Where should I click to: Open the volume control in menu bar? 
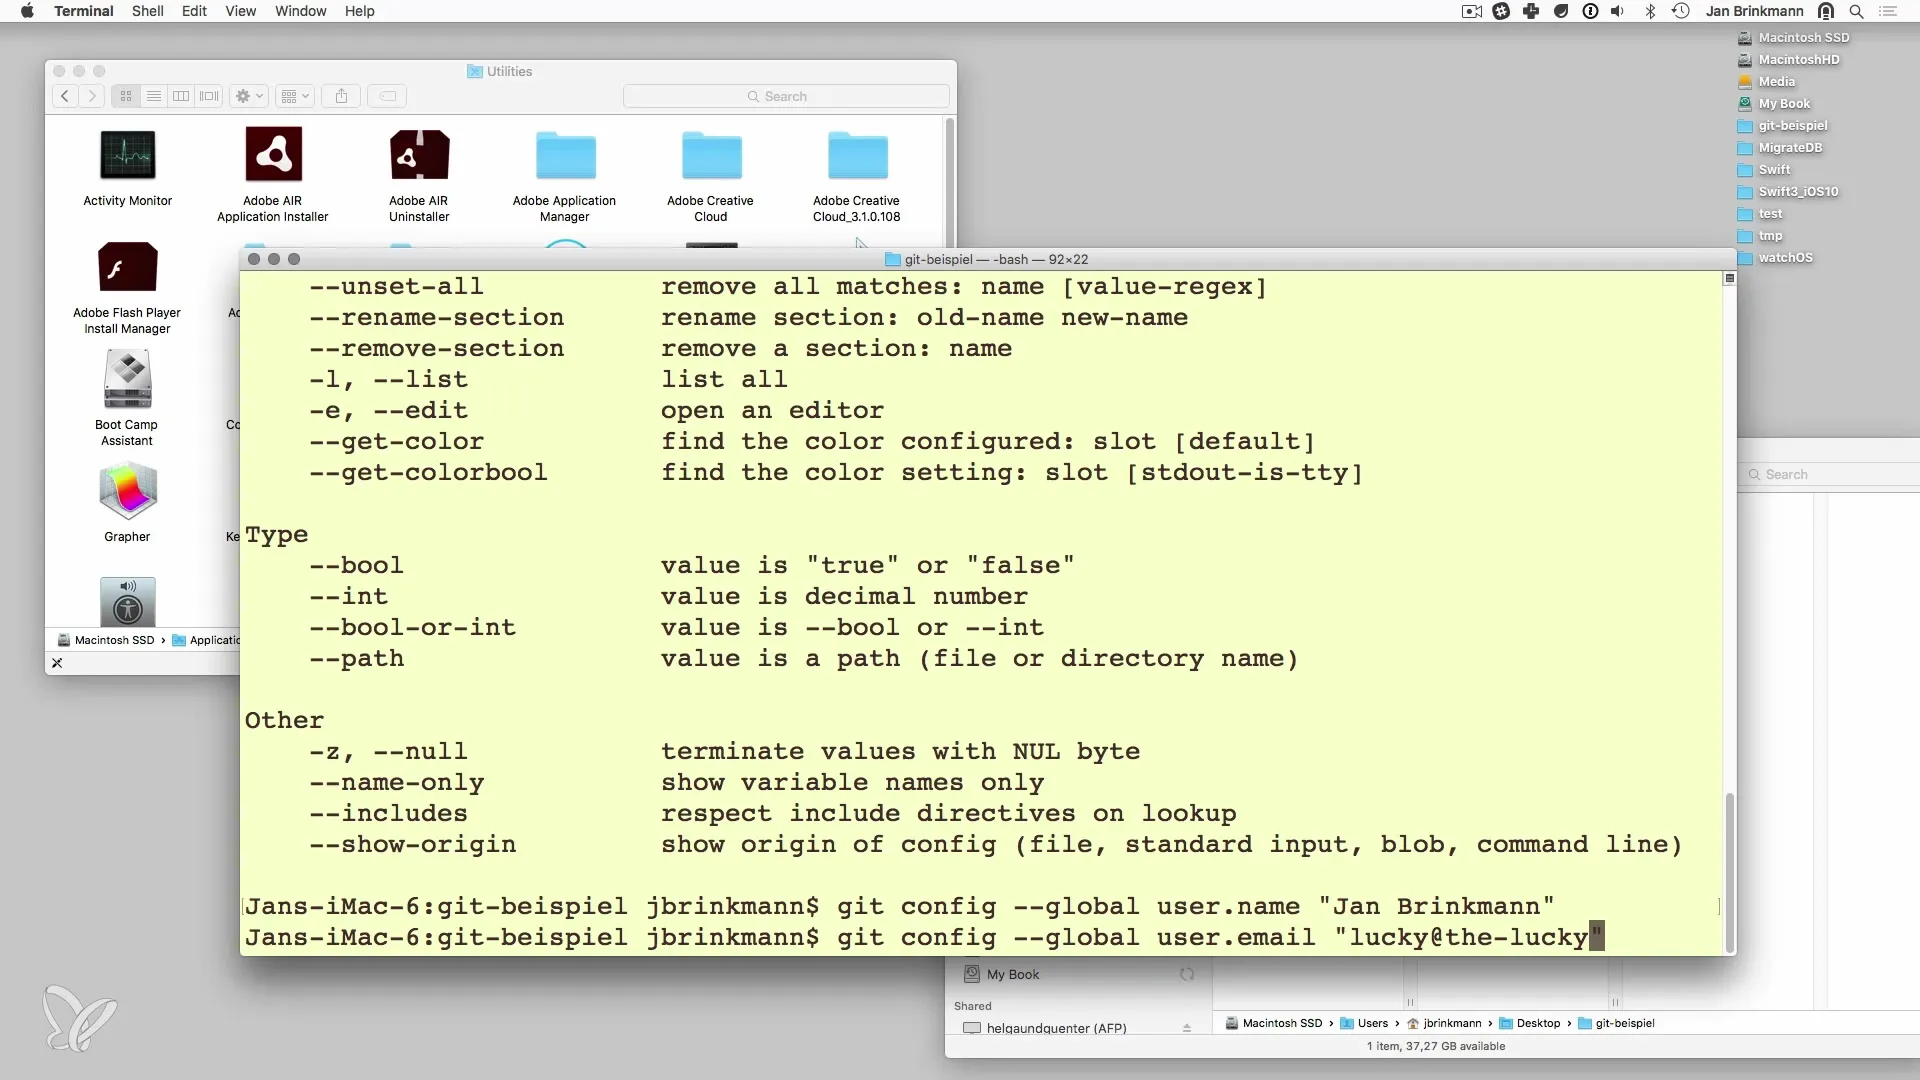click(1618, 11)
